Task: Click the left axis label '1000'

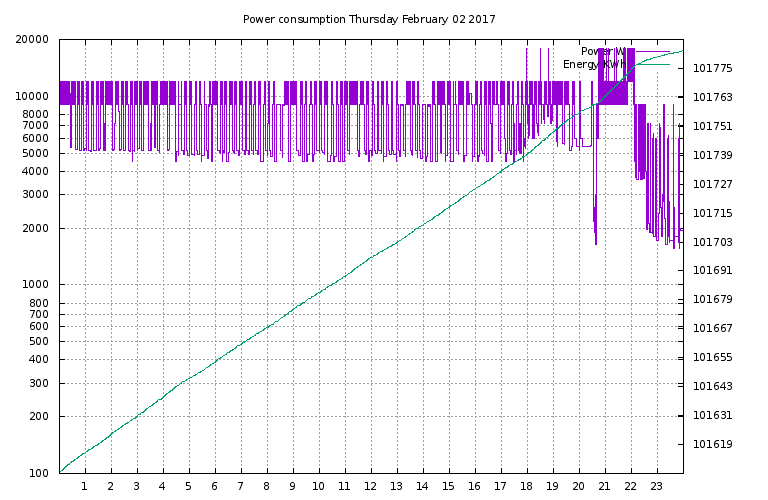Action: point(35,285)
